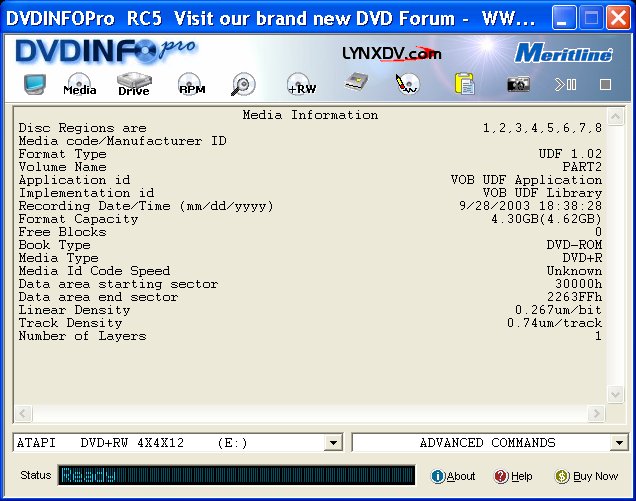Expand the ADVANCED COMMANDS dropdown
This screenshot has height=501, width=636.
click(619, 443)
